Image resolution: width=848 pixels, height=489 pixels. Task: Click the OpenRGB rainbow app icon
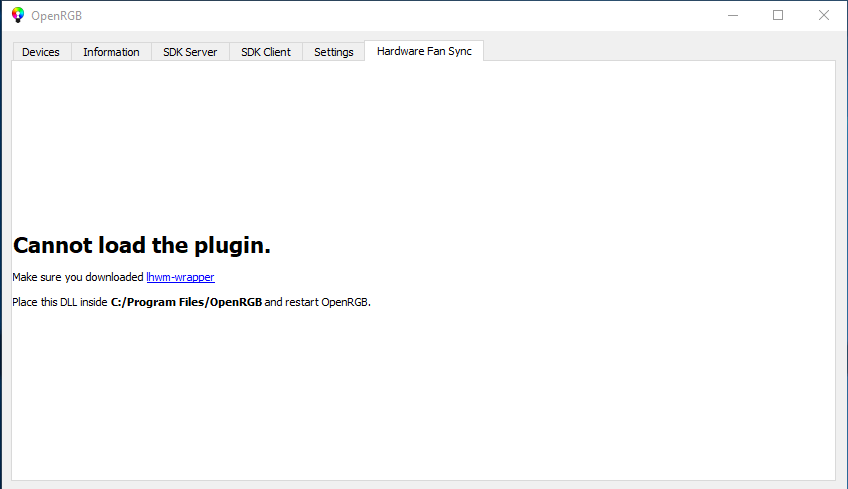tap(18, 15)
